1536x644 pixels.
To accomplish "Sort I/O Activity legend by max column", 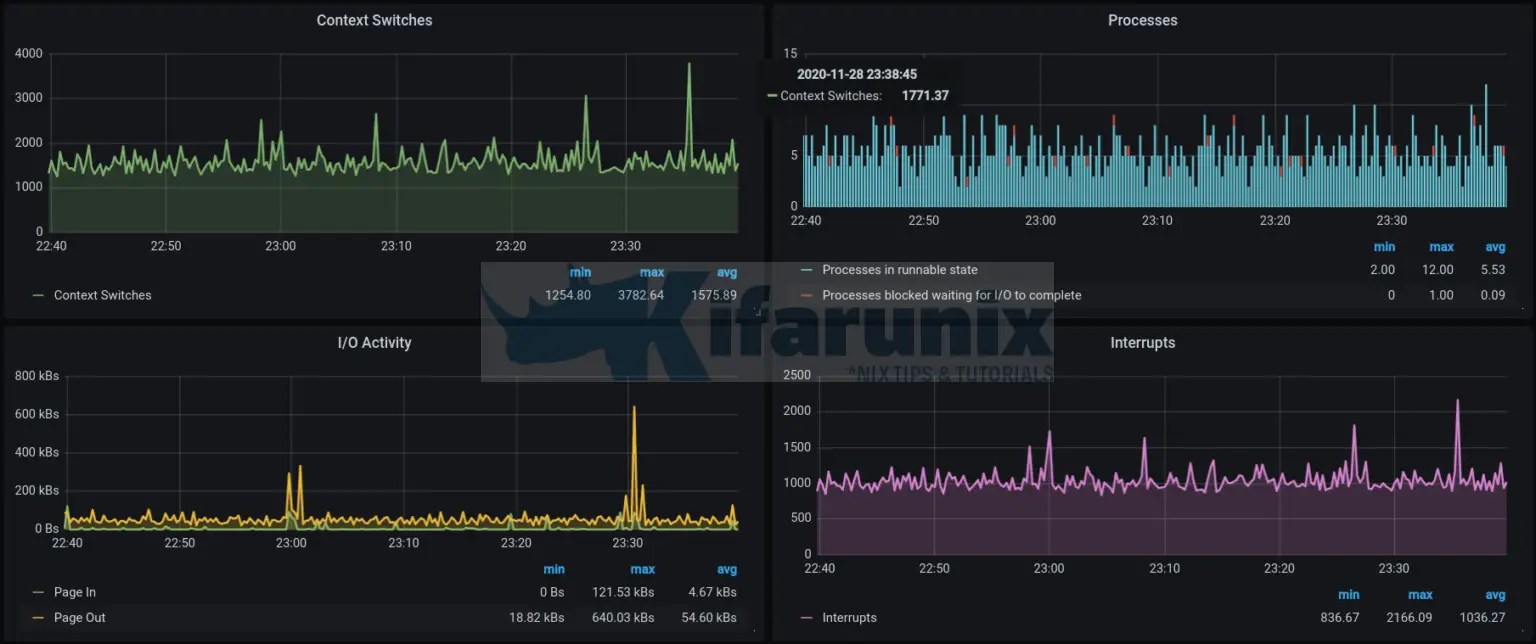I will coord(642,569).
